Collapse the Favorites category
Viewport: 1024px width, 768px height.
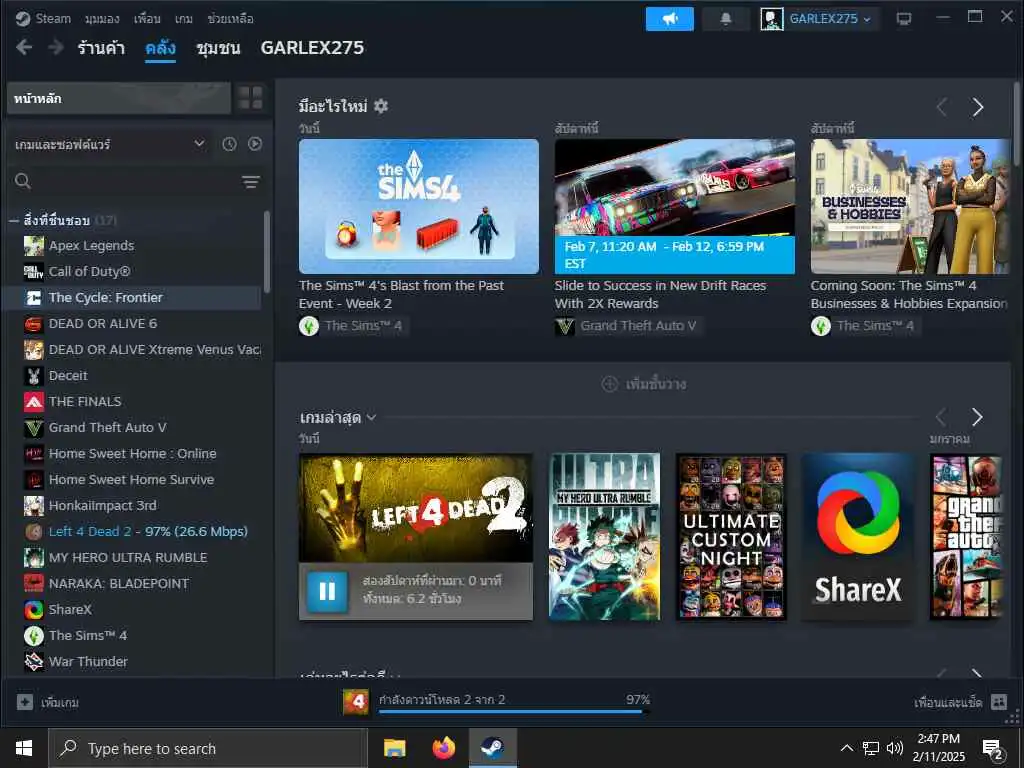(x=13, y=221)
